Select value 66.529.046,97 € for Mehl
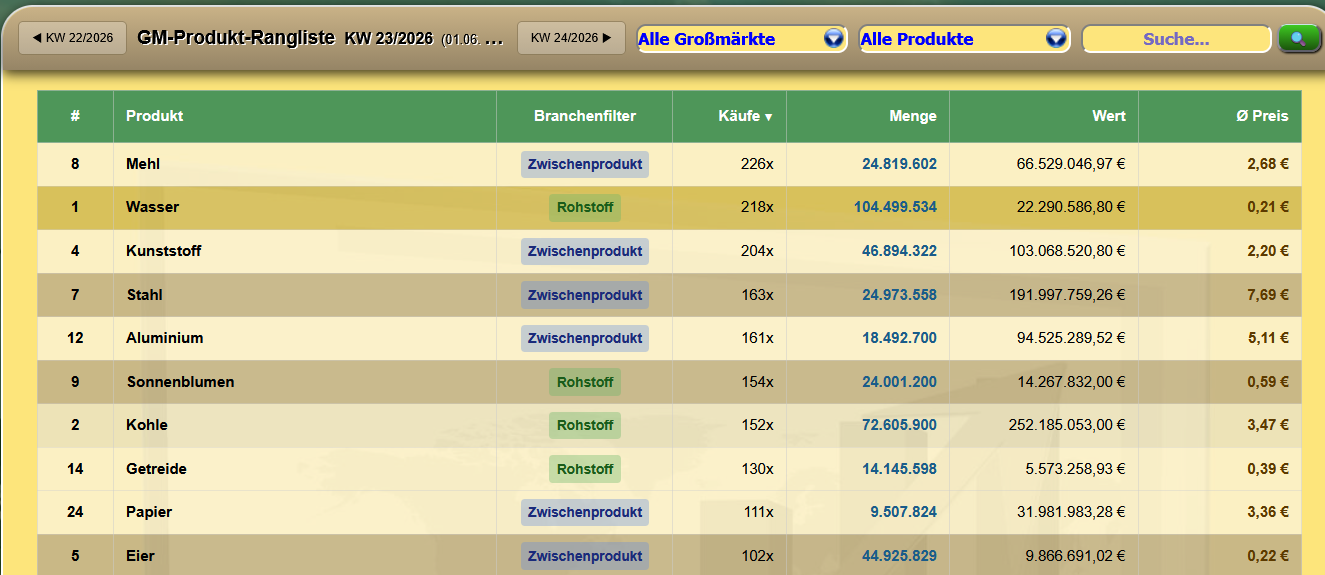The height and width of the screenshot is (575, 1325). point(1071,164)
